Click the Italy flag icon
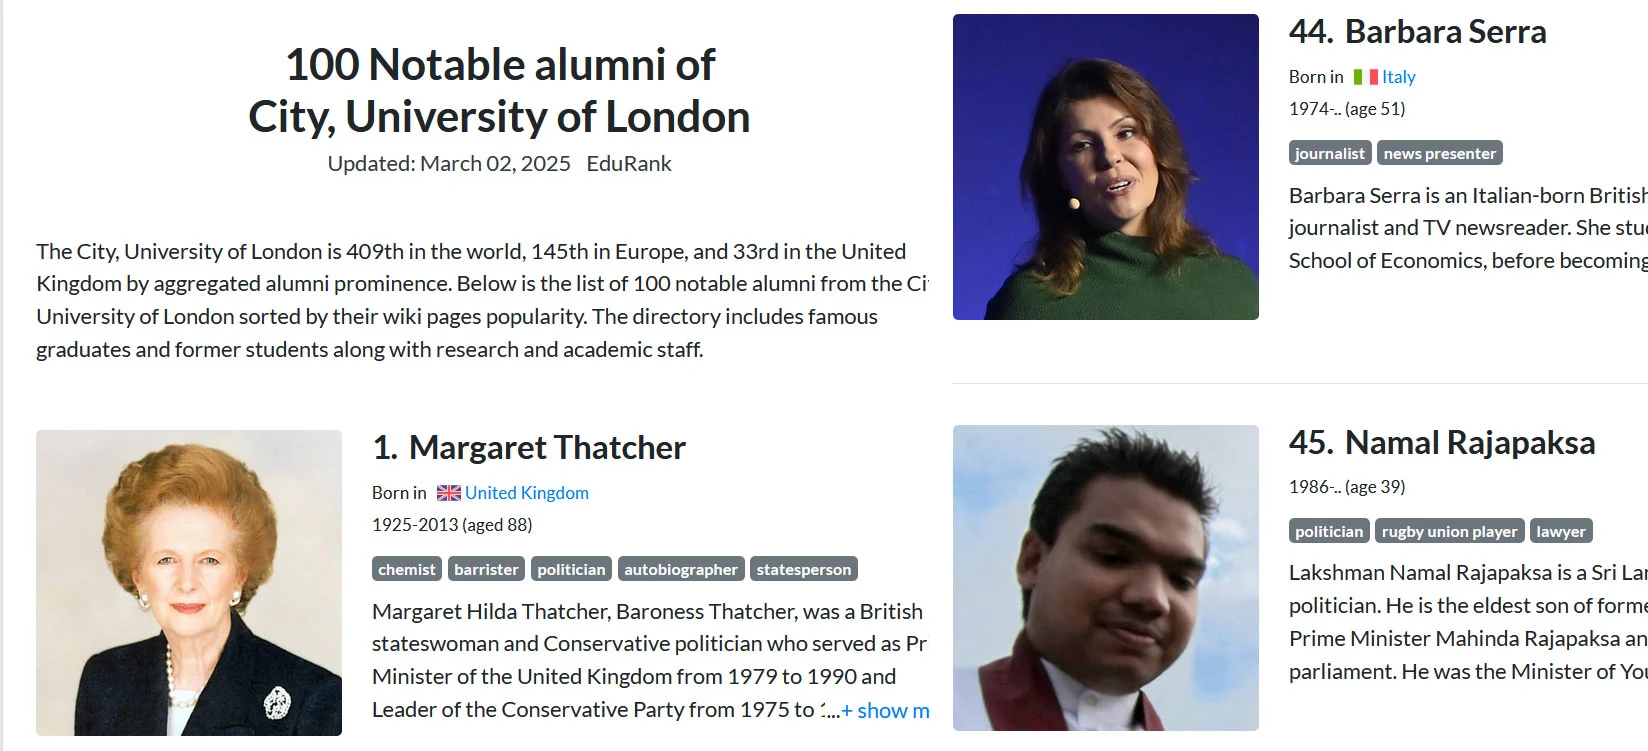 (x=1365, y=77)
